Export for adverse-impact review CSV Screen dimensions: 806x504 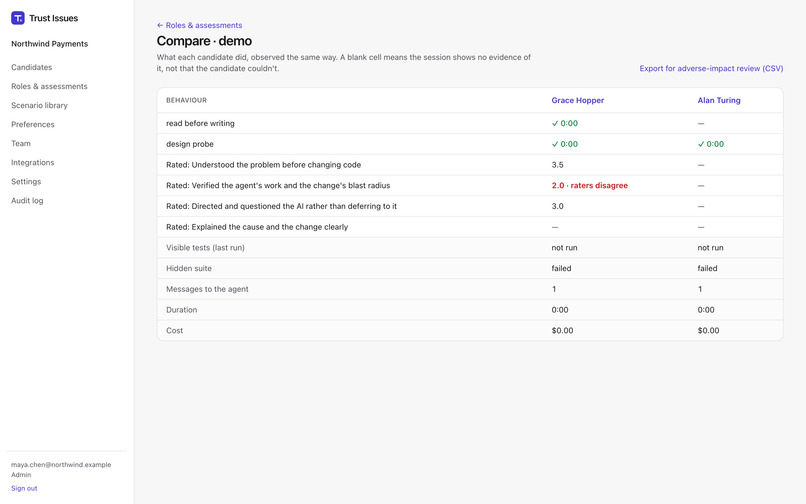click(x=711, y=68)
